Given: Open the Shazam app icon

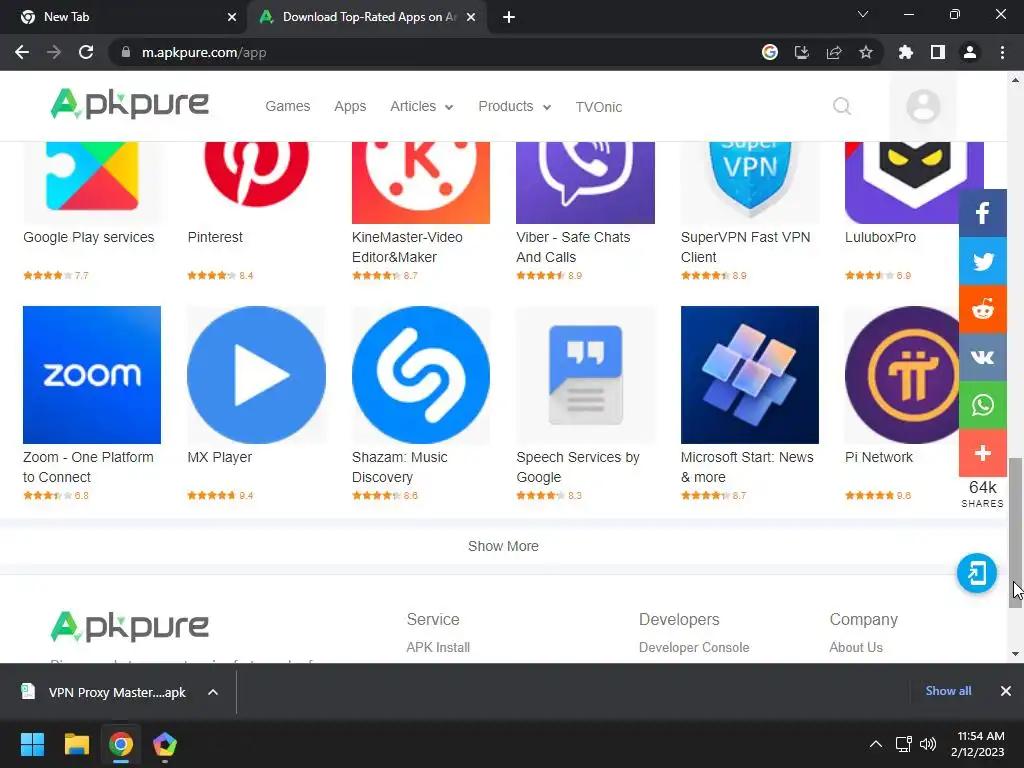Looking at the screenshot, I should [x=421, y=375].
